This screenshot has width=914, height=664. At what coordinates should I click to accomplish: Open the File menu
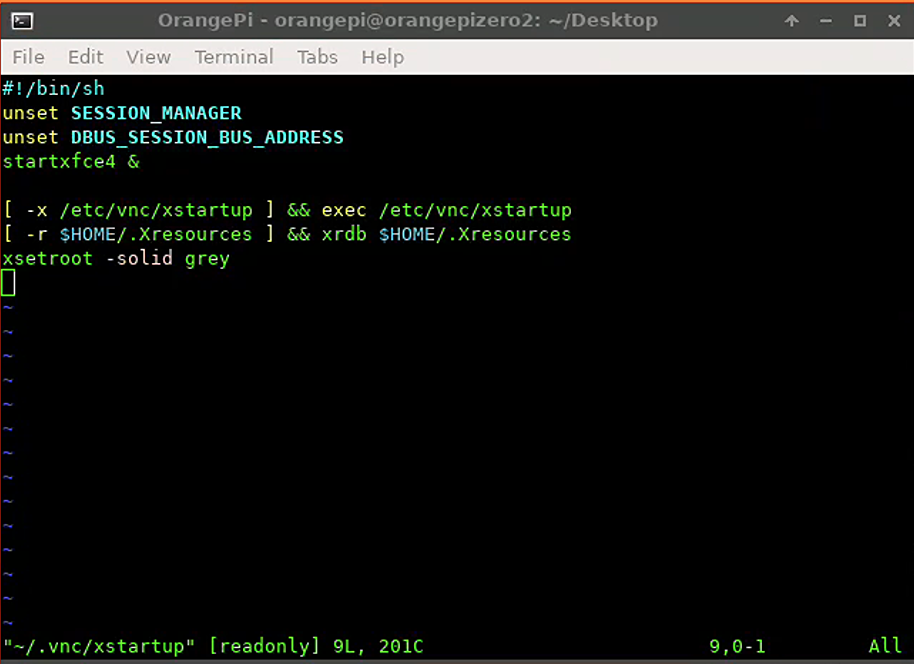(28, 57)
